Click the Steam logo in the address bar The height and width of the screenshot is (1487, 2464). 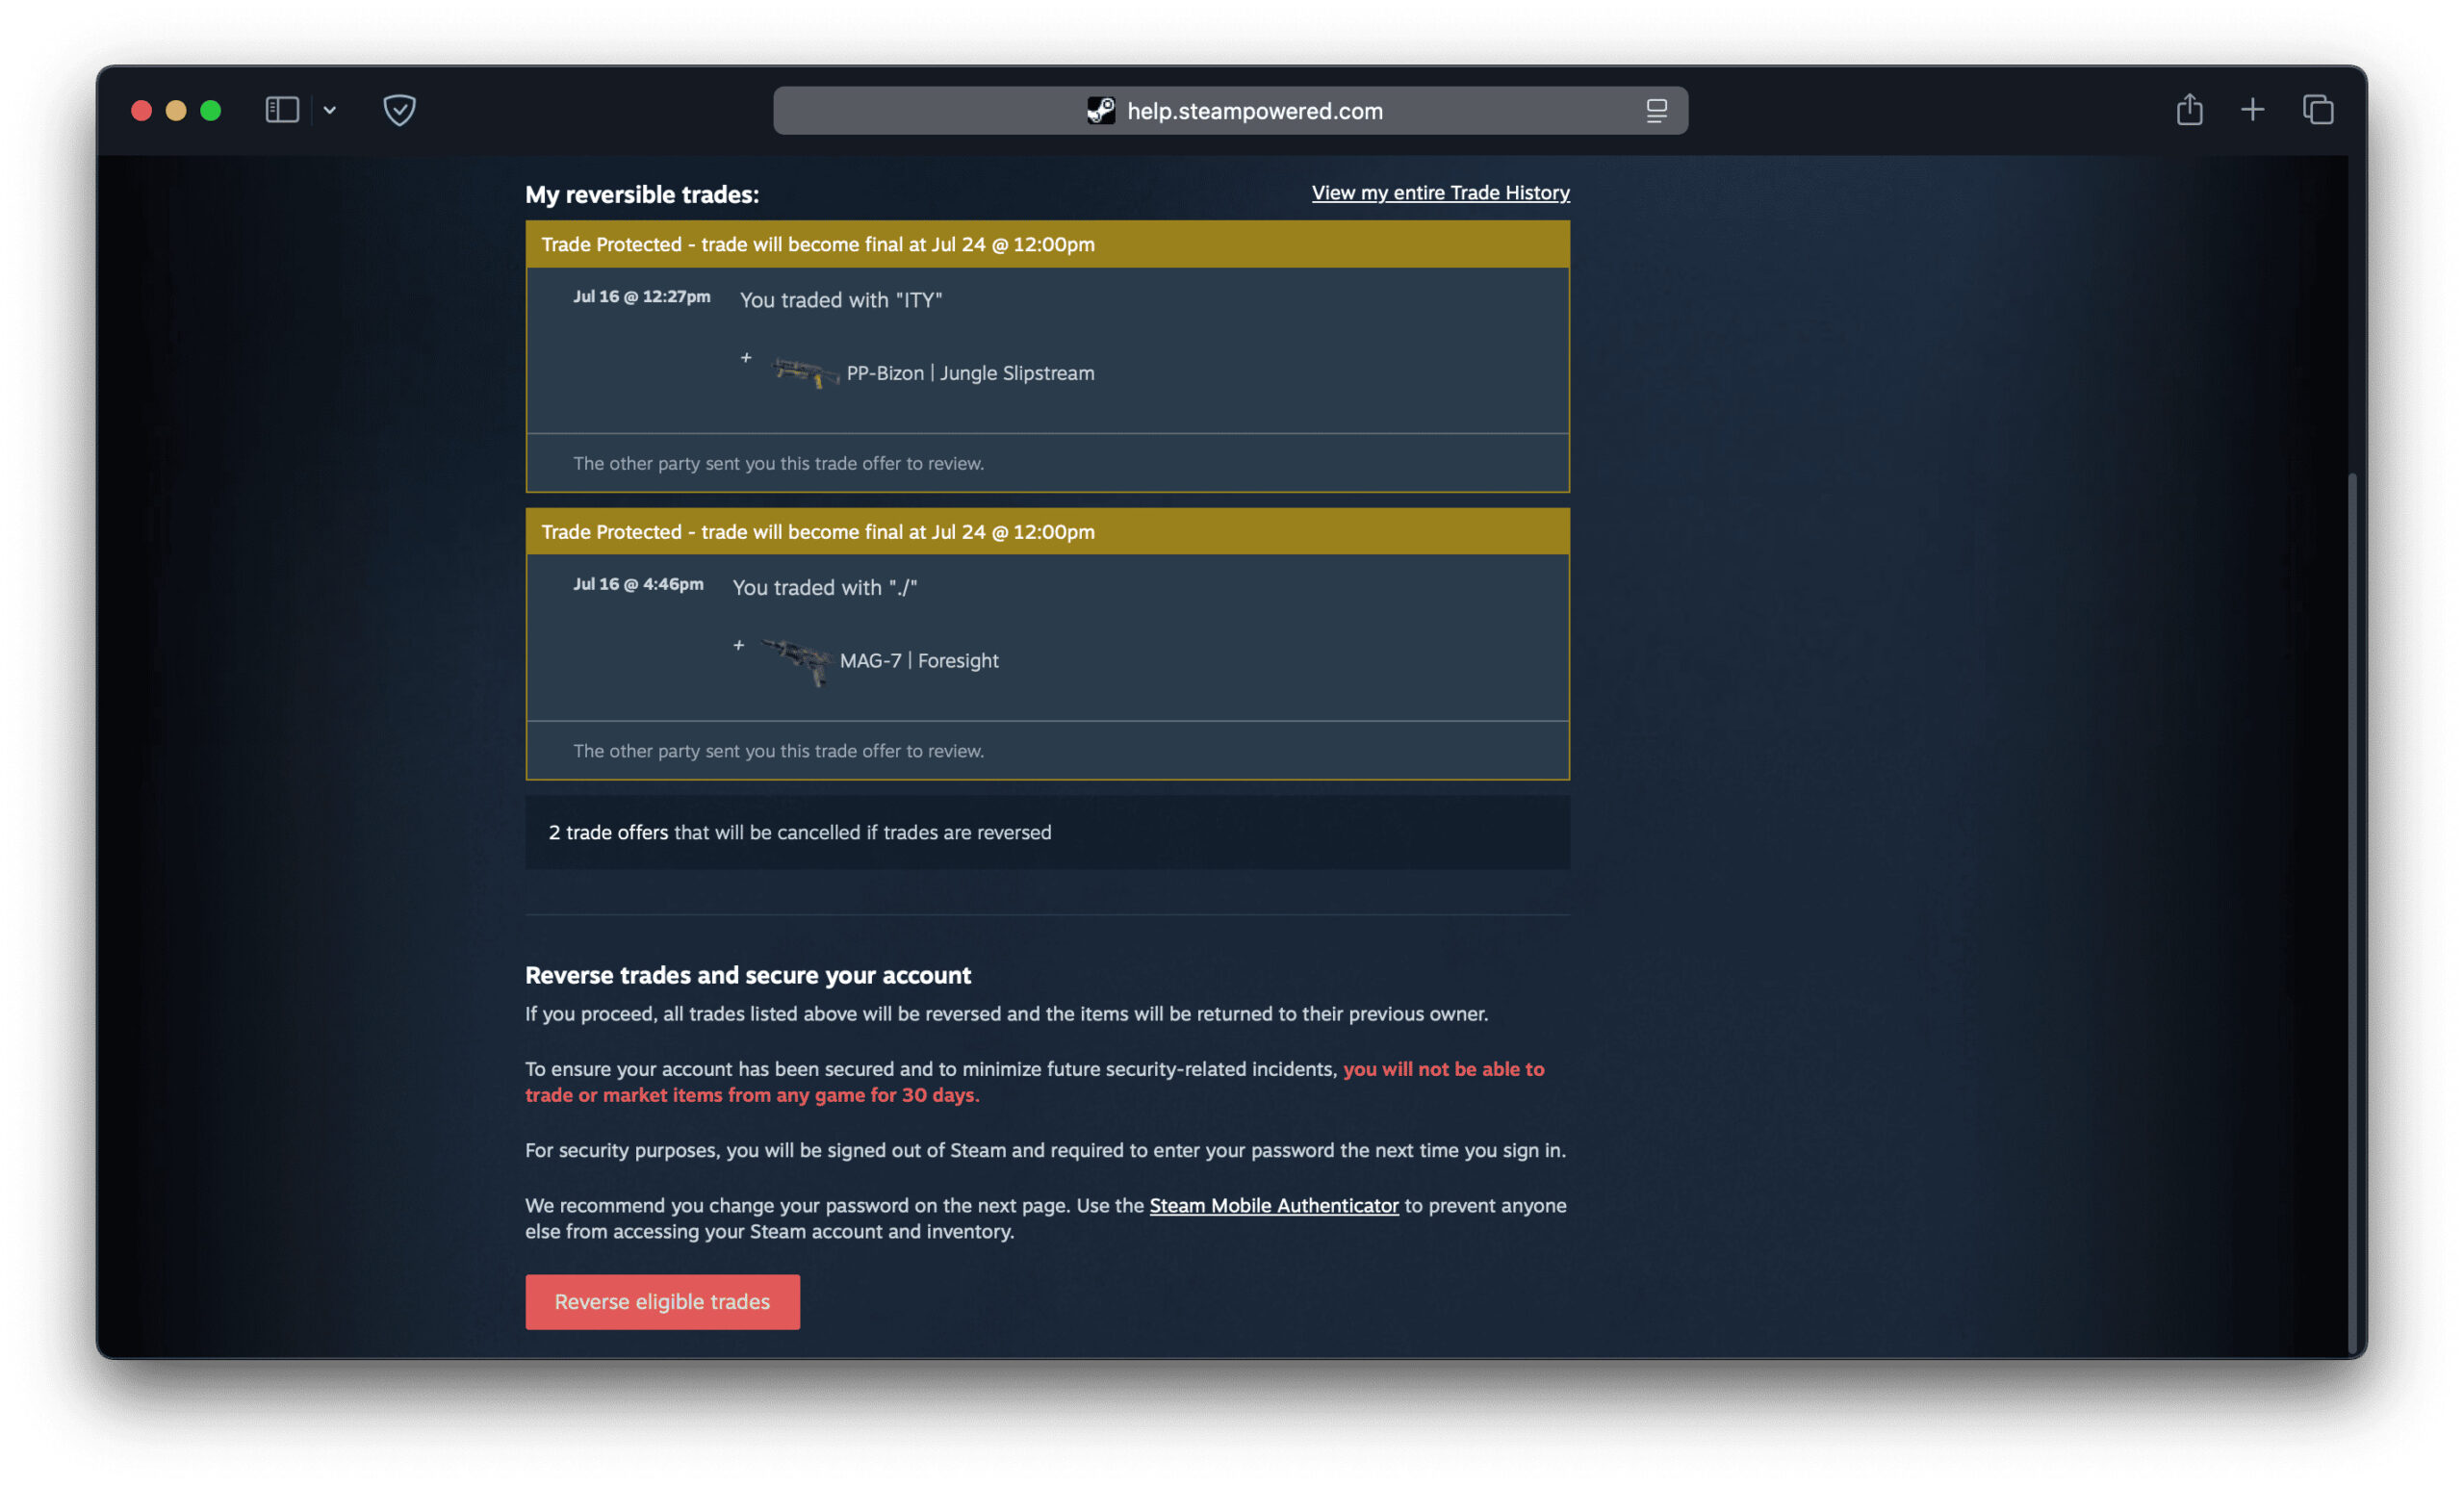coord(1102,111)
